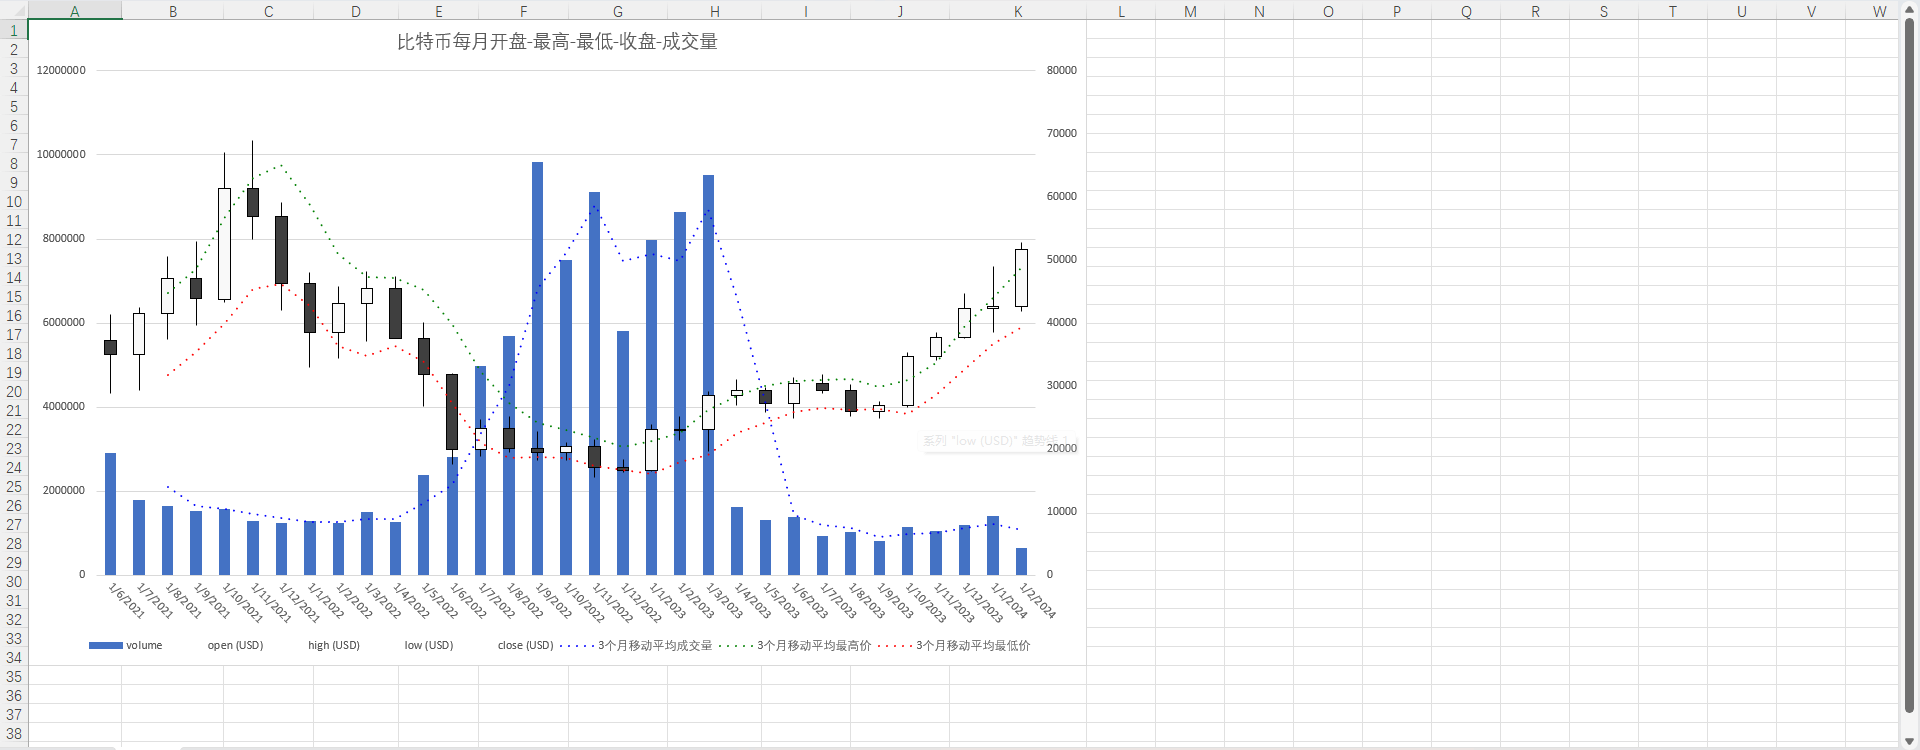Click the scroll down arrow
Viewport: 1920px width, 750px height.
[x=1909, y=740]
